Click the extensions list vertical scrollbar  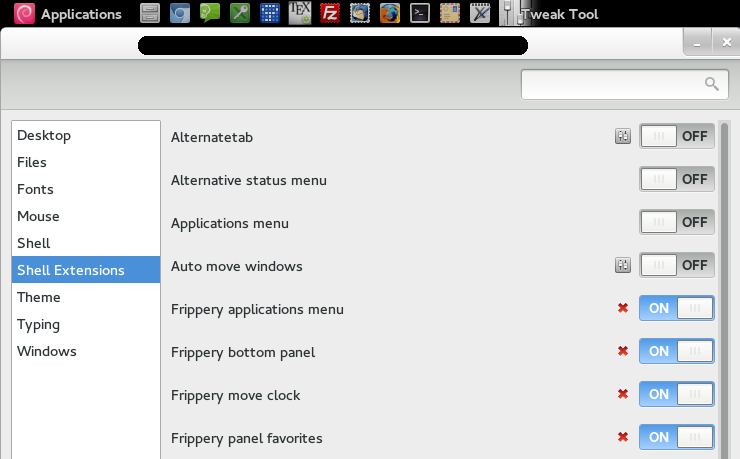pyautogui.click(x=724, y=290)
